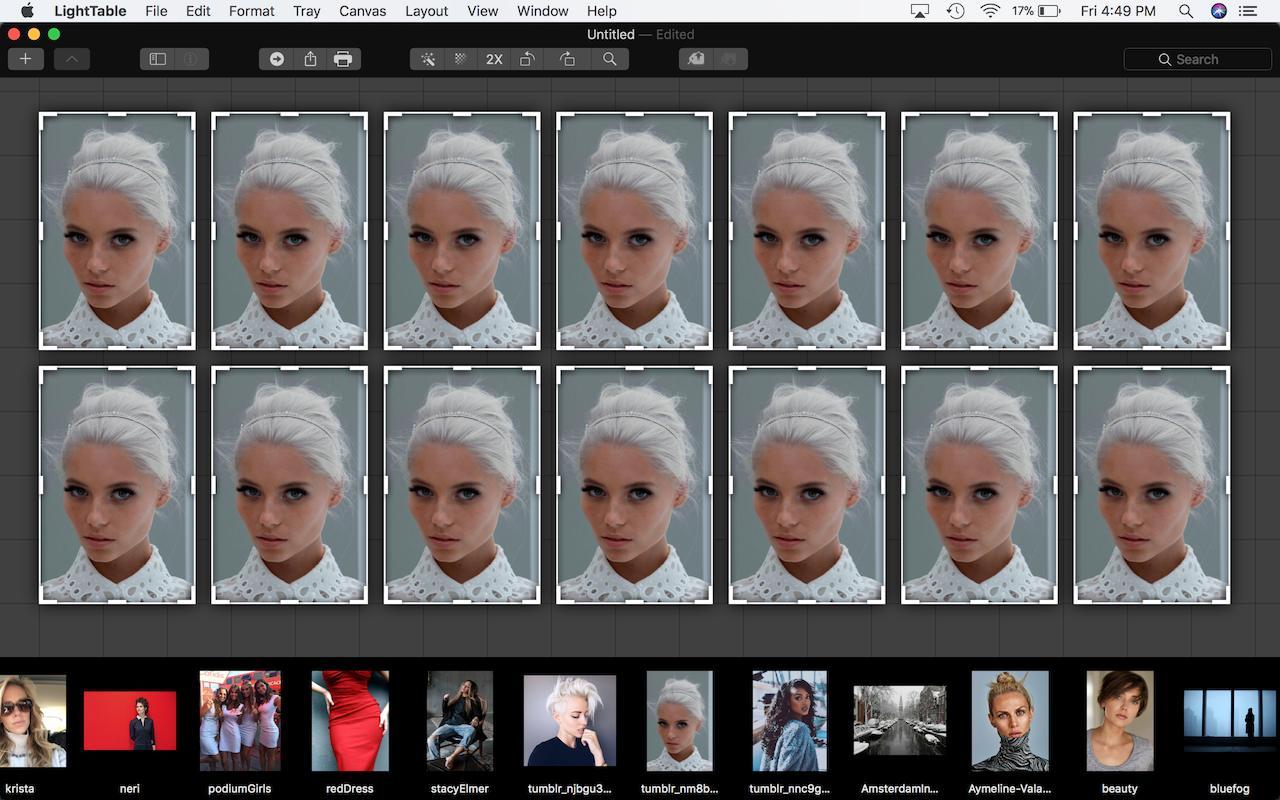Toggle the sidebar panel icon
This screenshot has width=1280, height=800.
click(157, 59)
